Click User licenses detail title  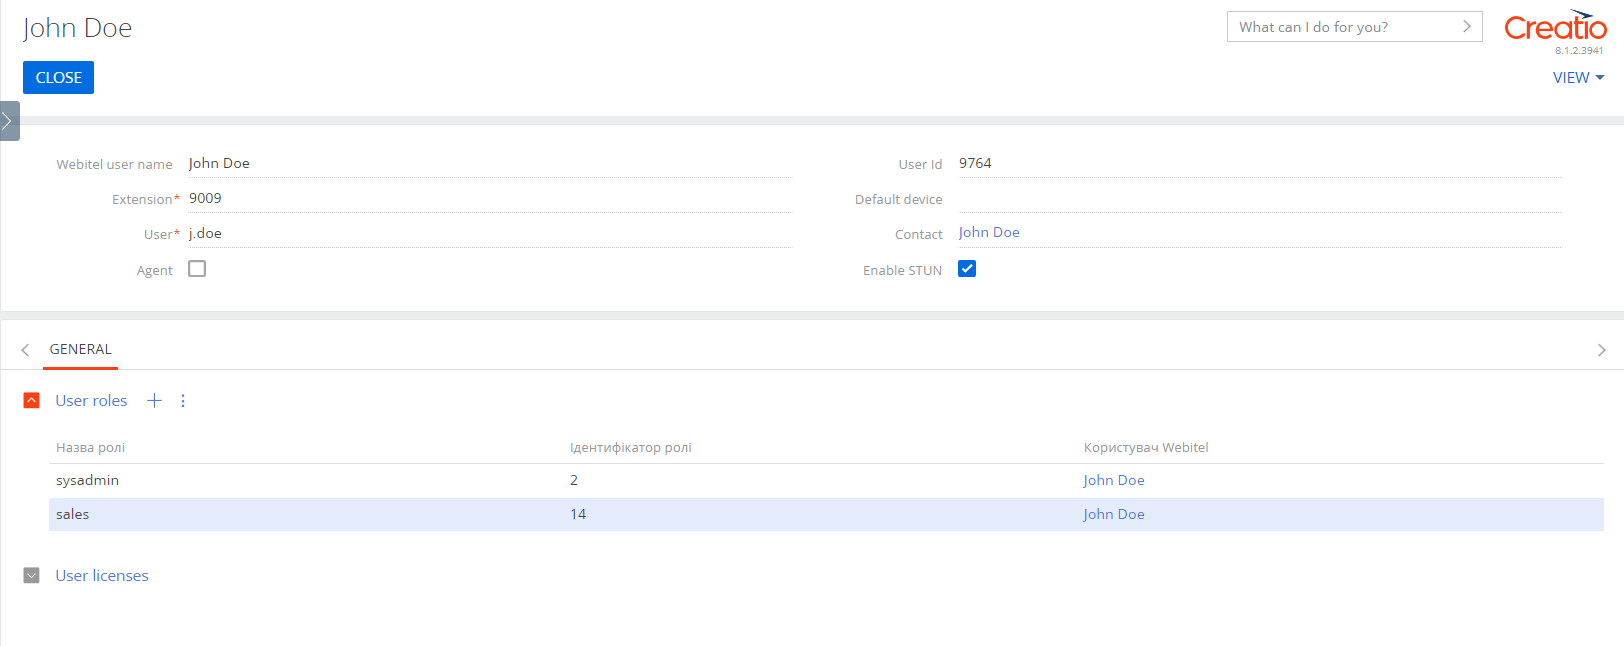pos(102,576)
